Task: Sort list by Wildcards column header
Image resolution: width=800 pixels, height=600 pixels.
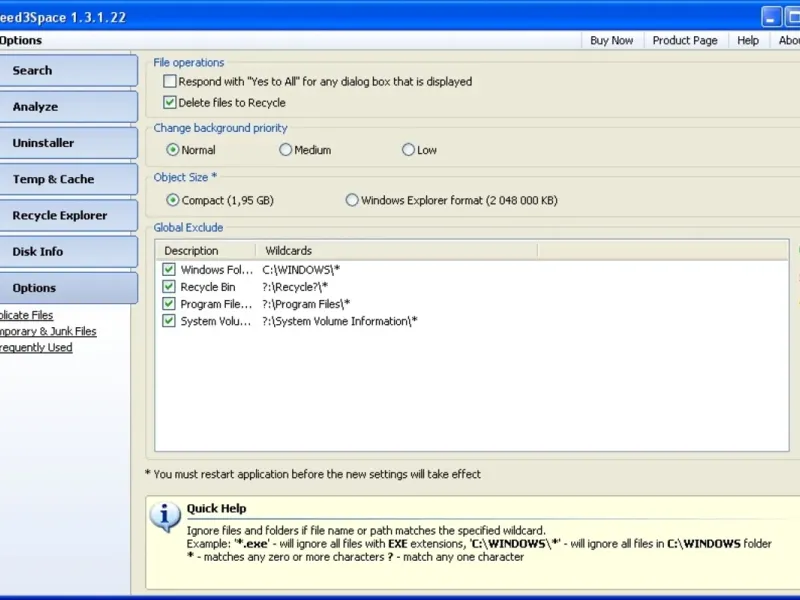Action: pos(396,251)
